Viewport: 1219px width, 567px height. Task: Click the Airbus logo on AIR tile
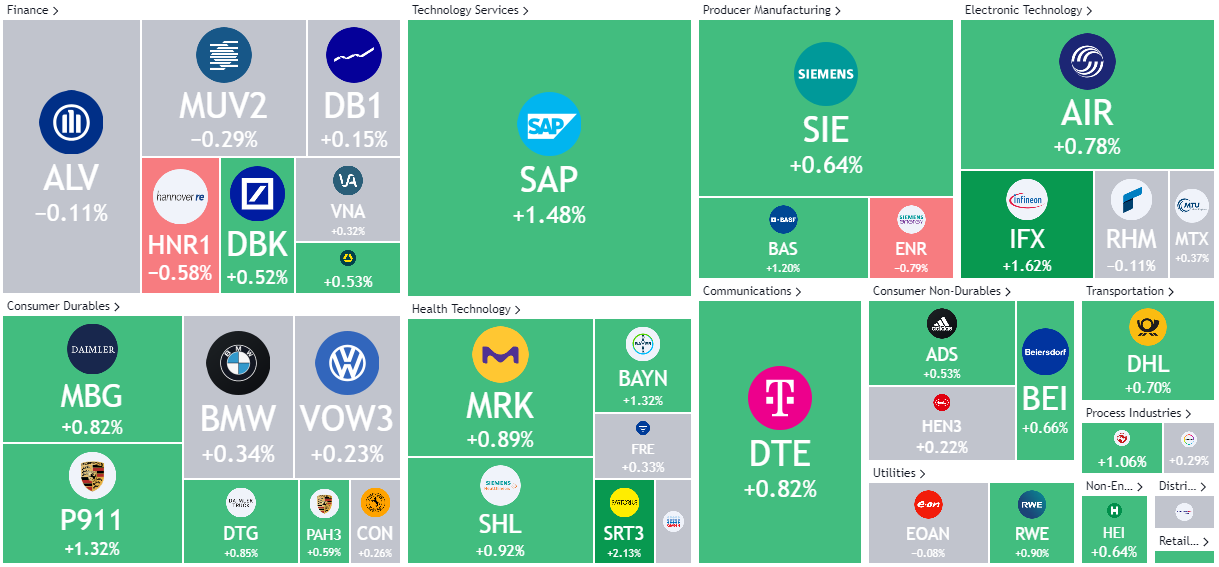1087,61
